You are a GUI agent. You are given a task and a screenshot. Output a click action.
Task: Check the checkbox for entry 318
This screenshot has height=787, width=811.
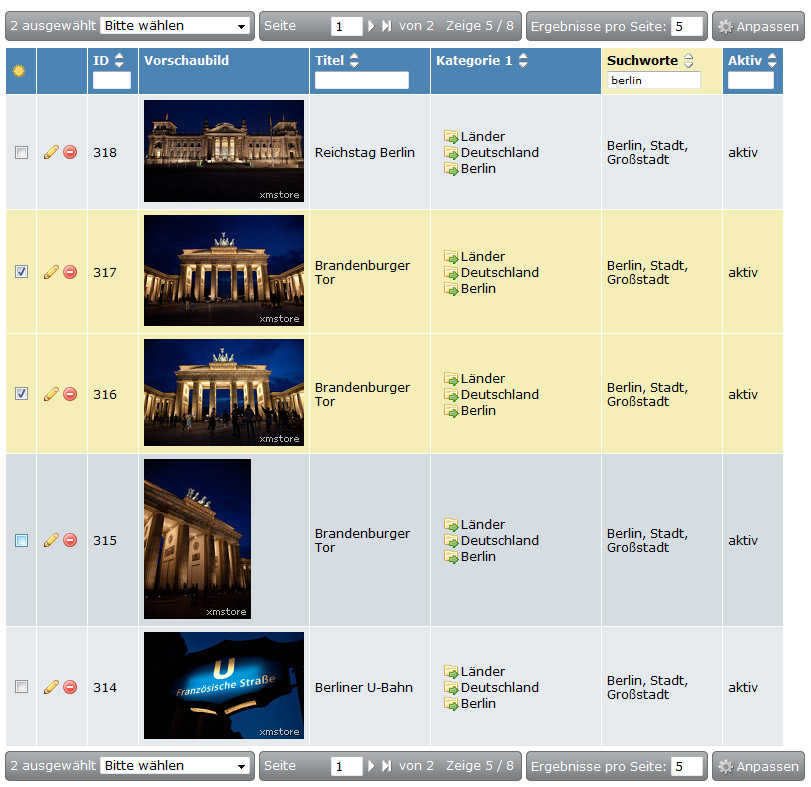click(21, 152)
